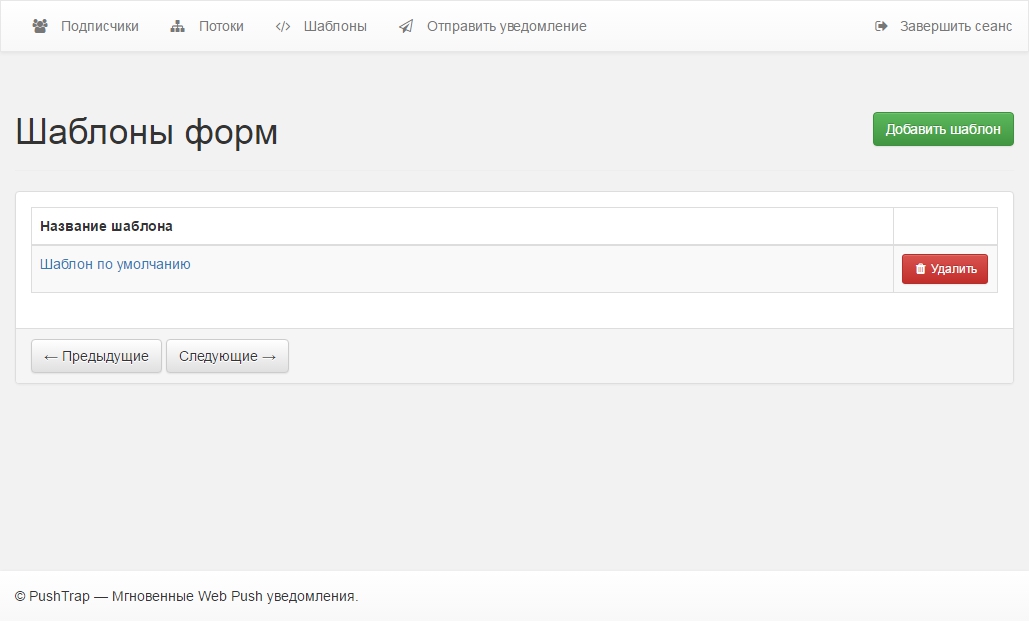The image size is (1029, 621).
Task: Click the left arrow on Предыдущие
Action: pyautogui.click(x=51, y=356)
